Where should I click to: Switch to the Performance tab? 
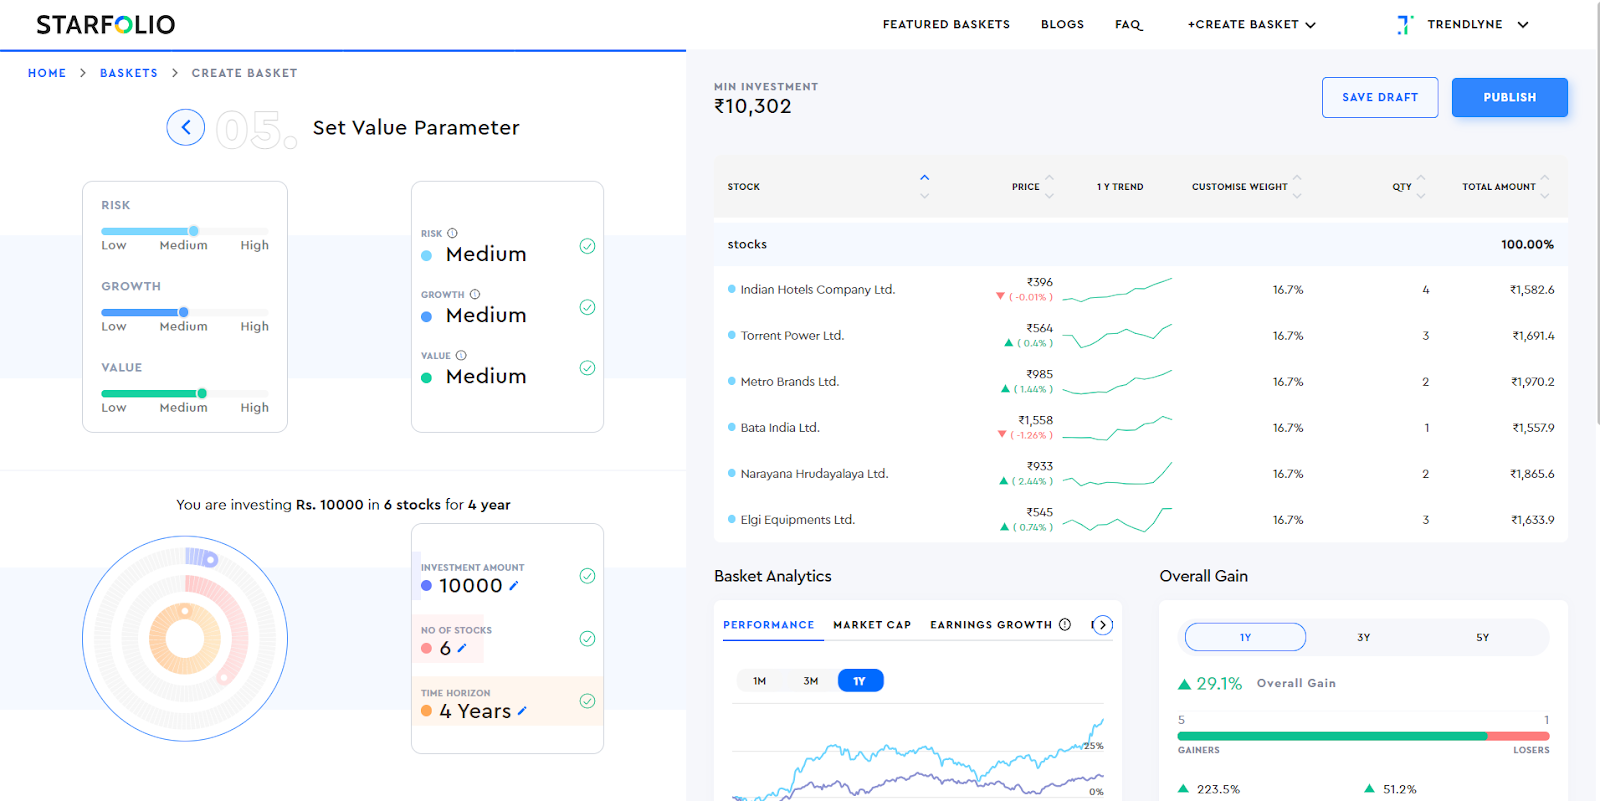pyautogui.click(x=769, y=625)
